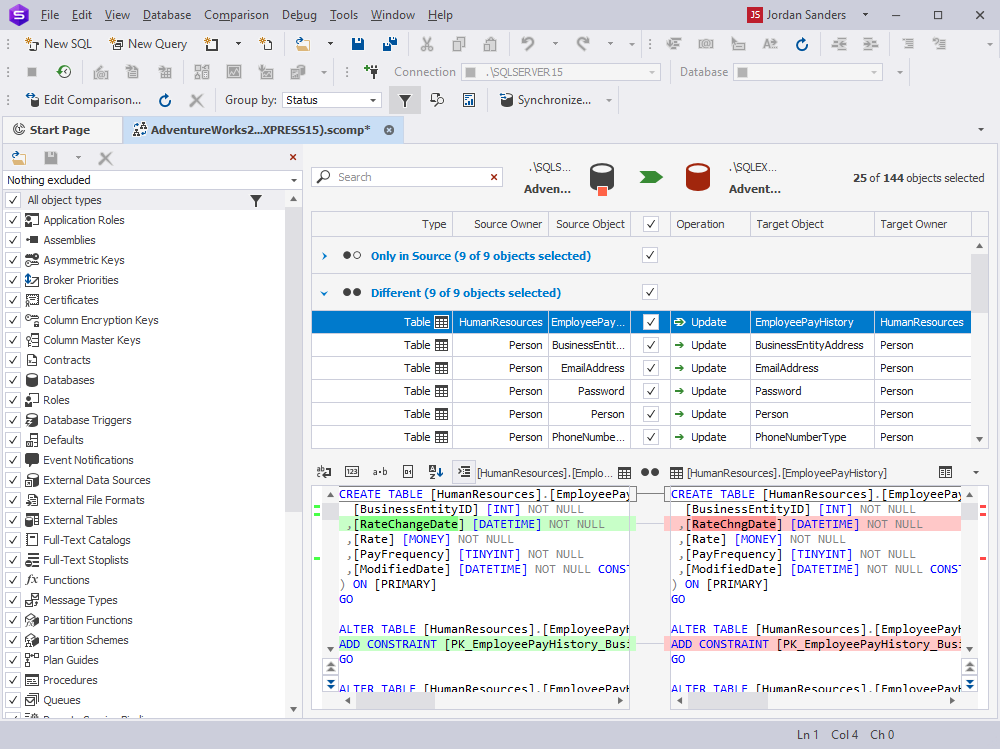Click the New connection plug icon
Screen dimensions: 1000x749
(371, 72)
